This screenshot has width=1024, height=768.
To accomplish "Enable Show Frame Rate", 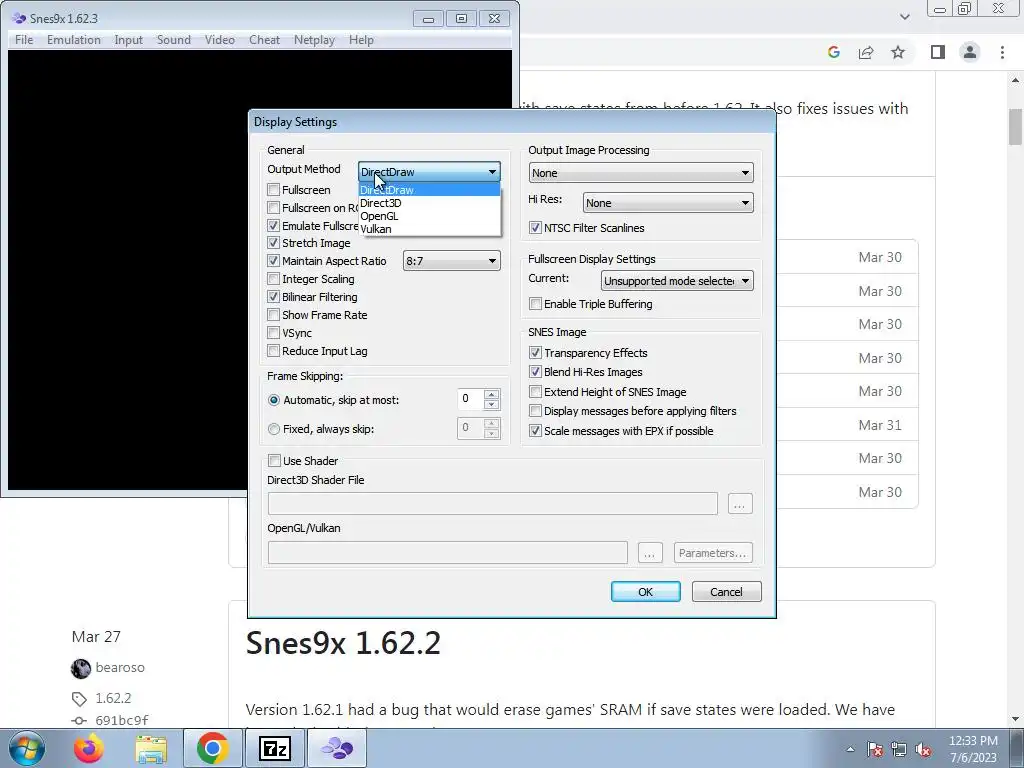I will [x=274, y=315].
